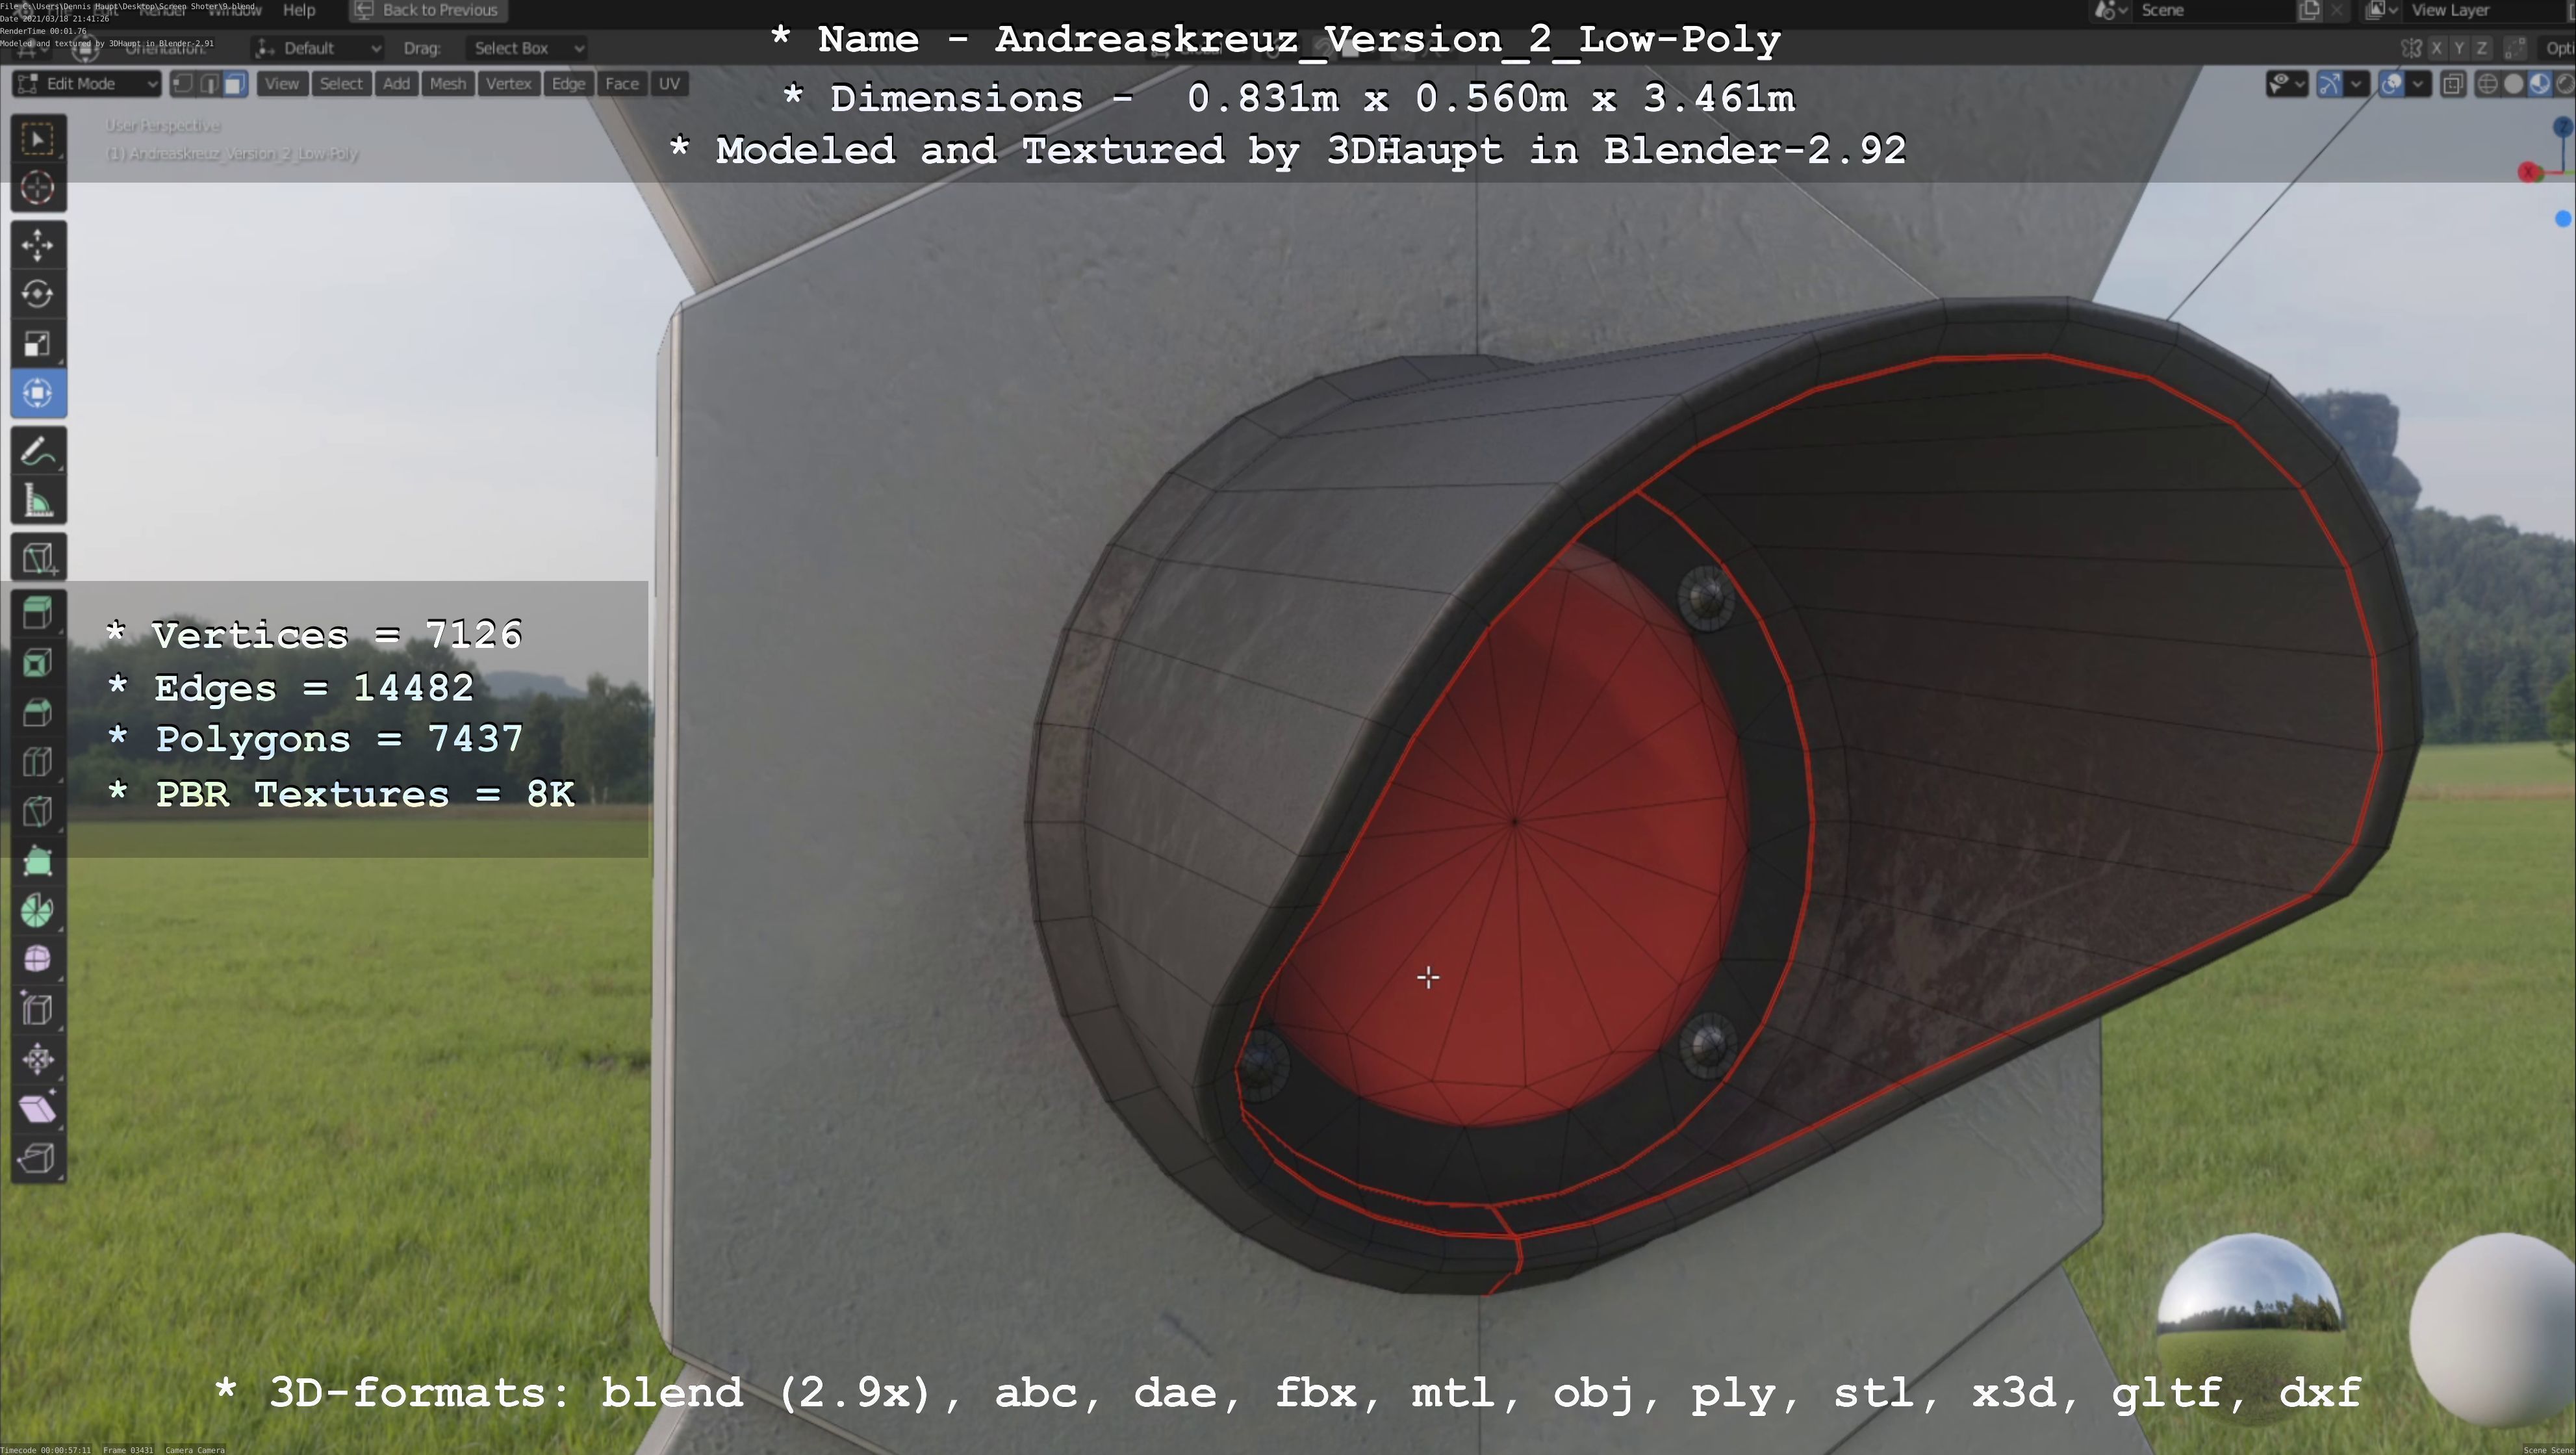This screenshot has width=2576, height=1455.
Task: Open the view layer browser dropdown
Action: point(2382,10)
